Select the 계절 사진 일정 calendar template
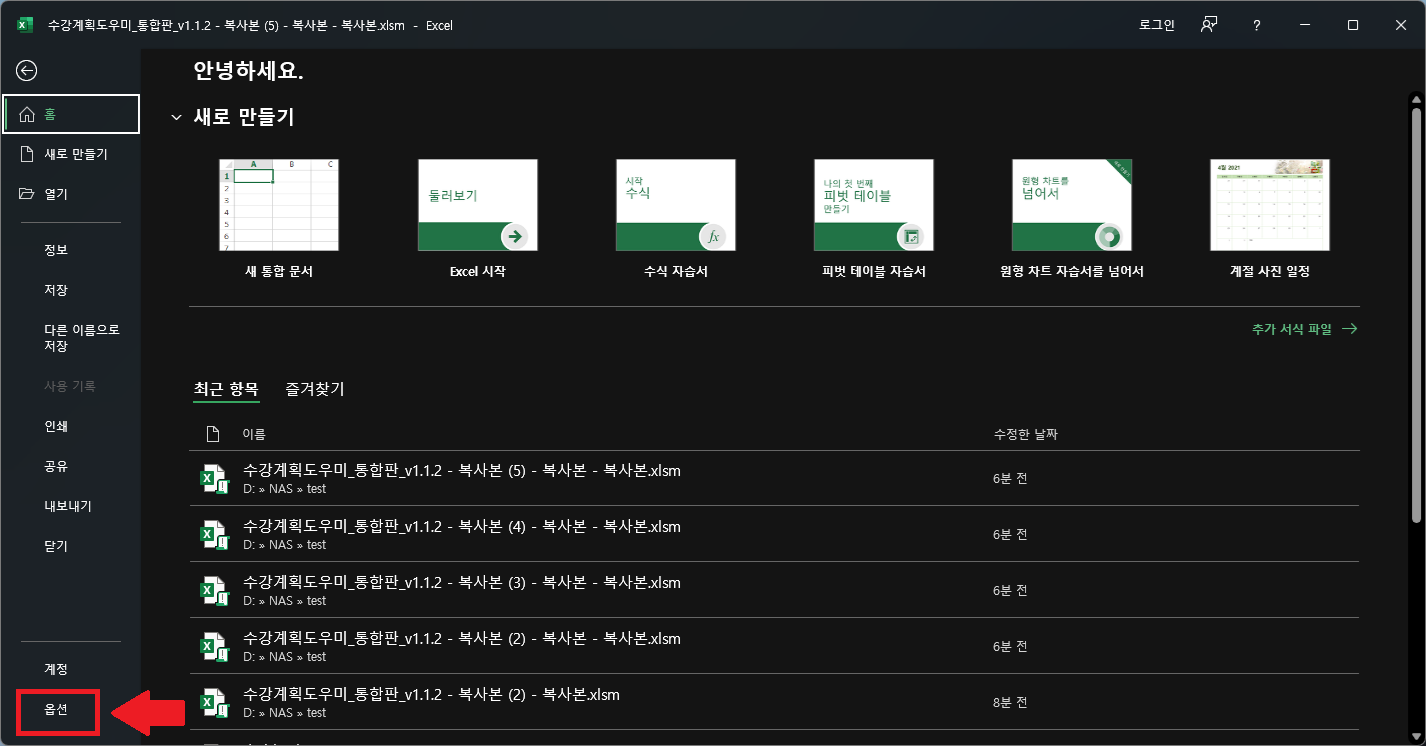The height and width of the screenshot is (746, 1426). click(1269, 205)
